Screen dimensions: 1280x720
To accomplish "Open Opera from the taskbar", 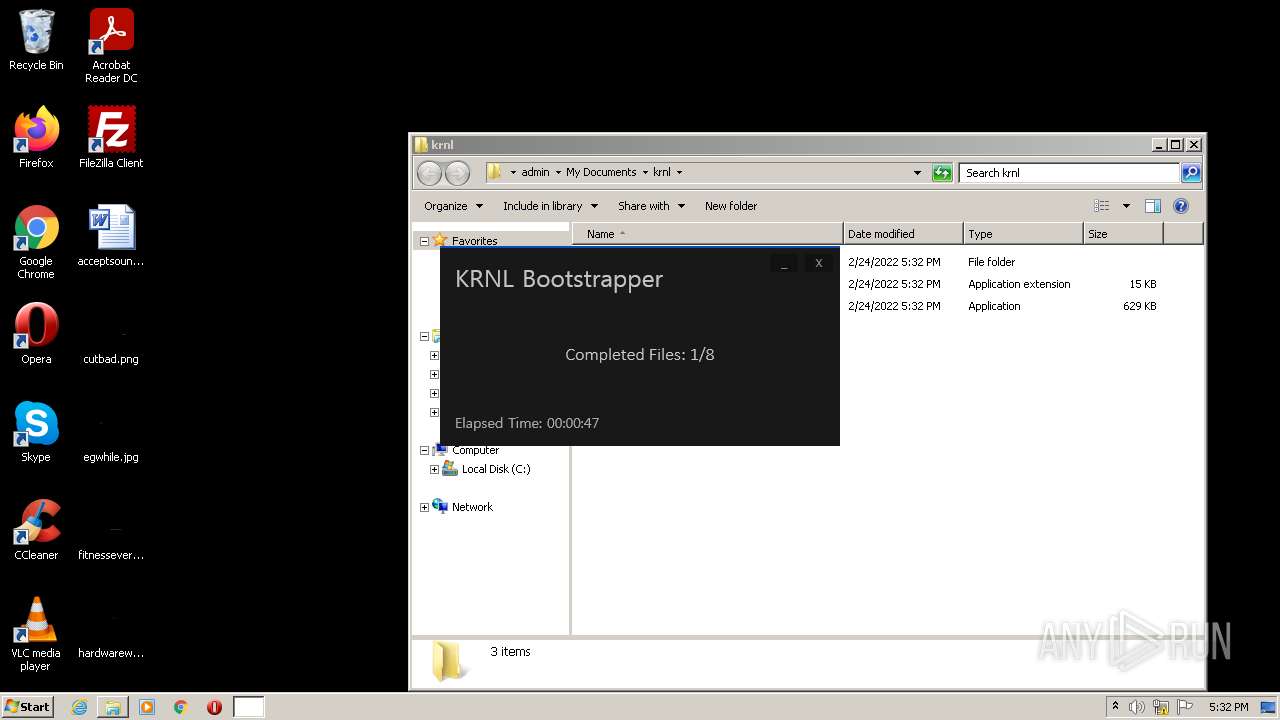I will pyautogui.click(x=214, y=707).
